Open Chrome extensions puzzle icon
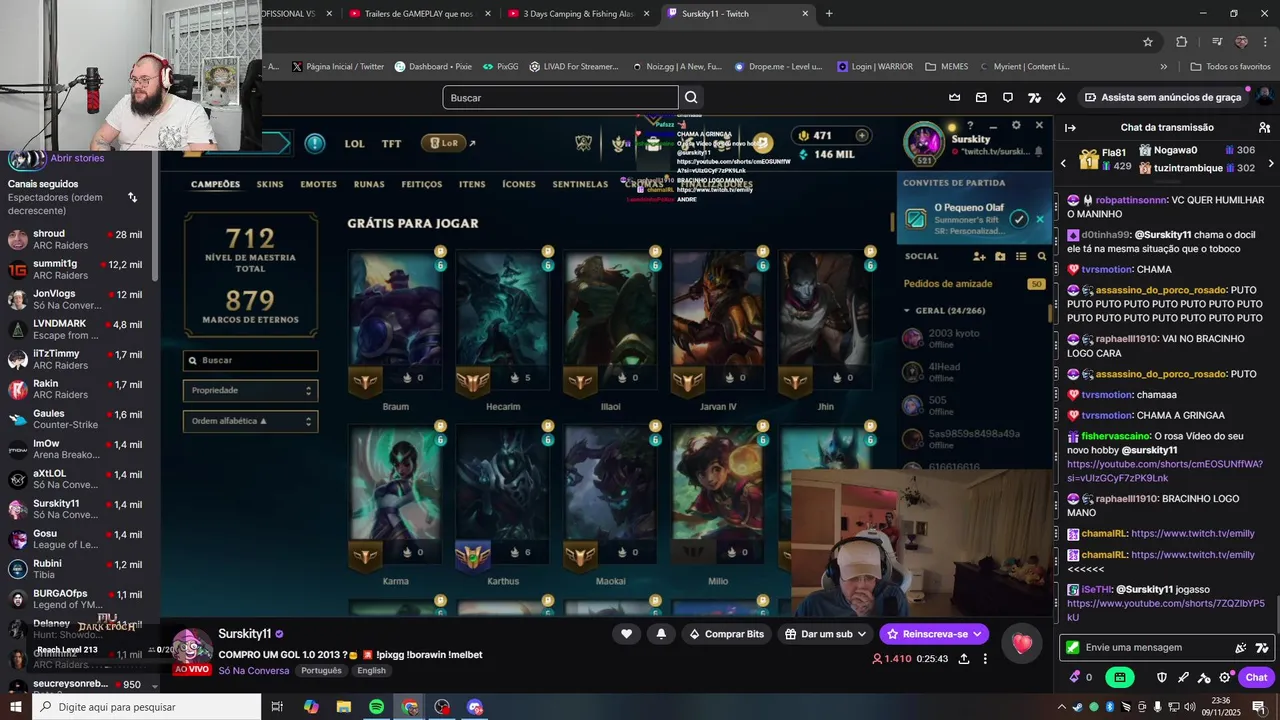This screenshot has width=1280, height=720. (x=1182, y=42)
